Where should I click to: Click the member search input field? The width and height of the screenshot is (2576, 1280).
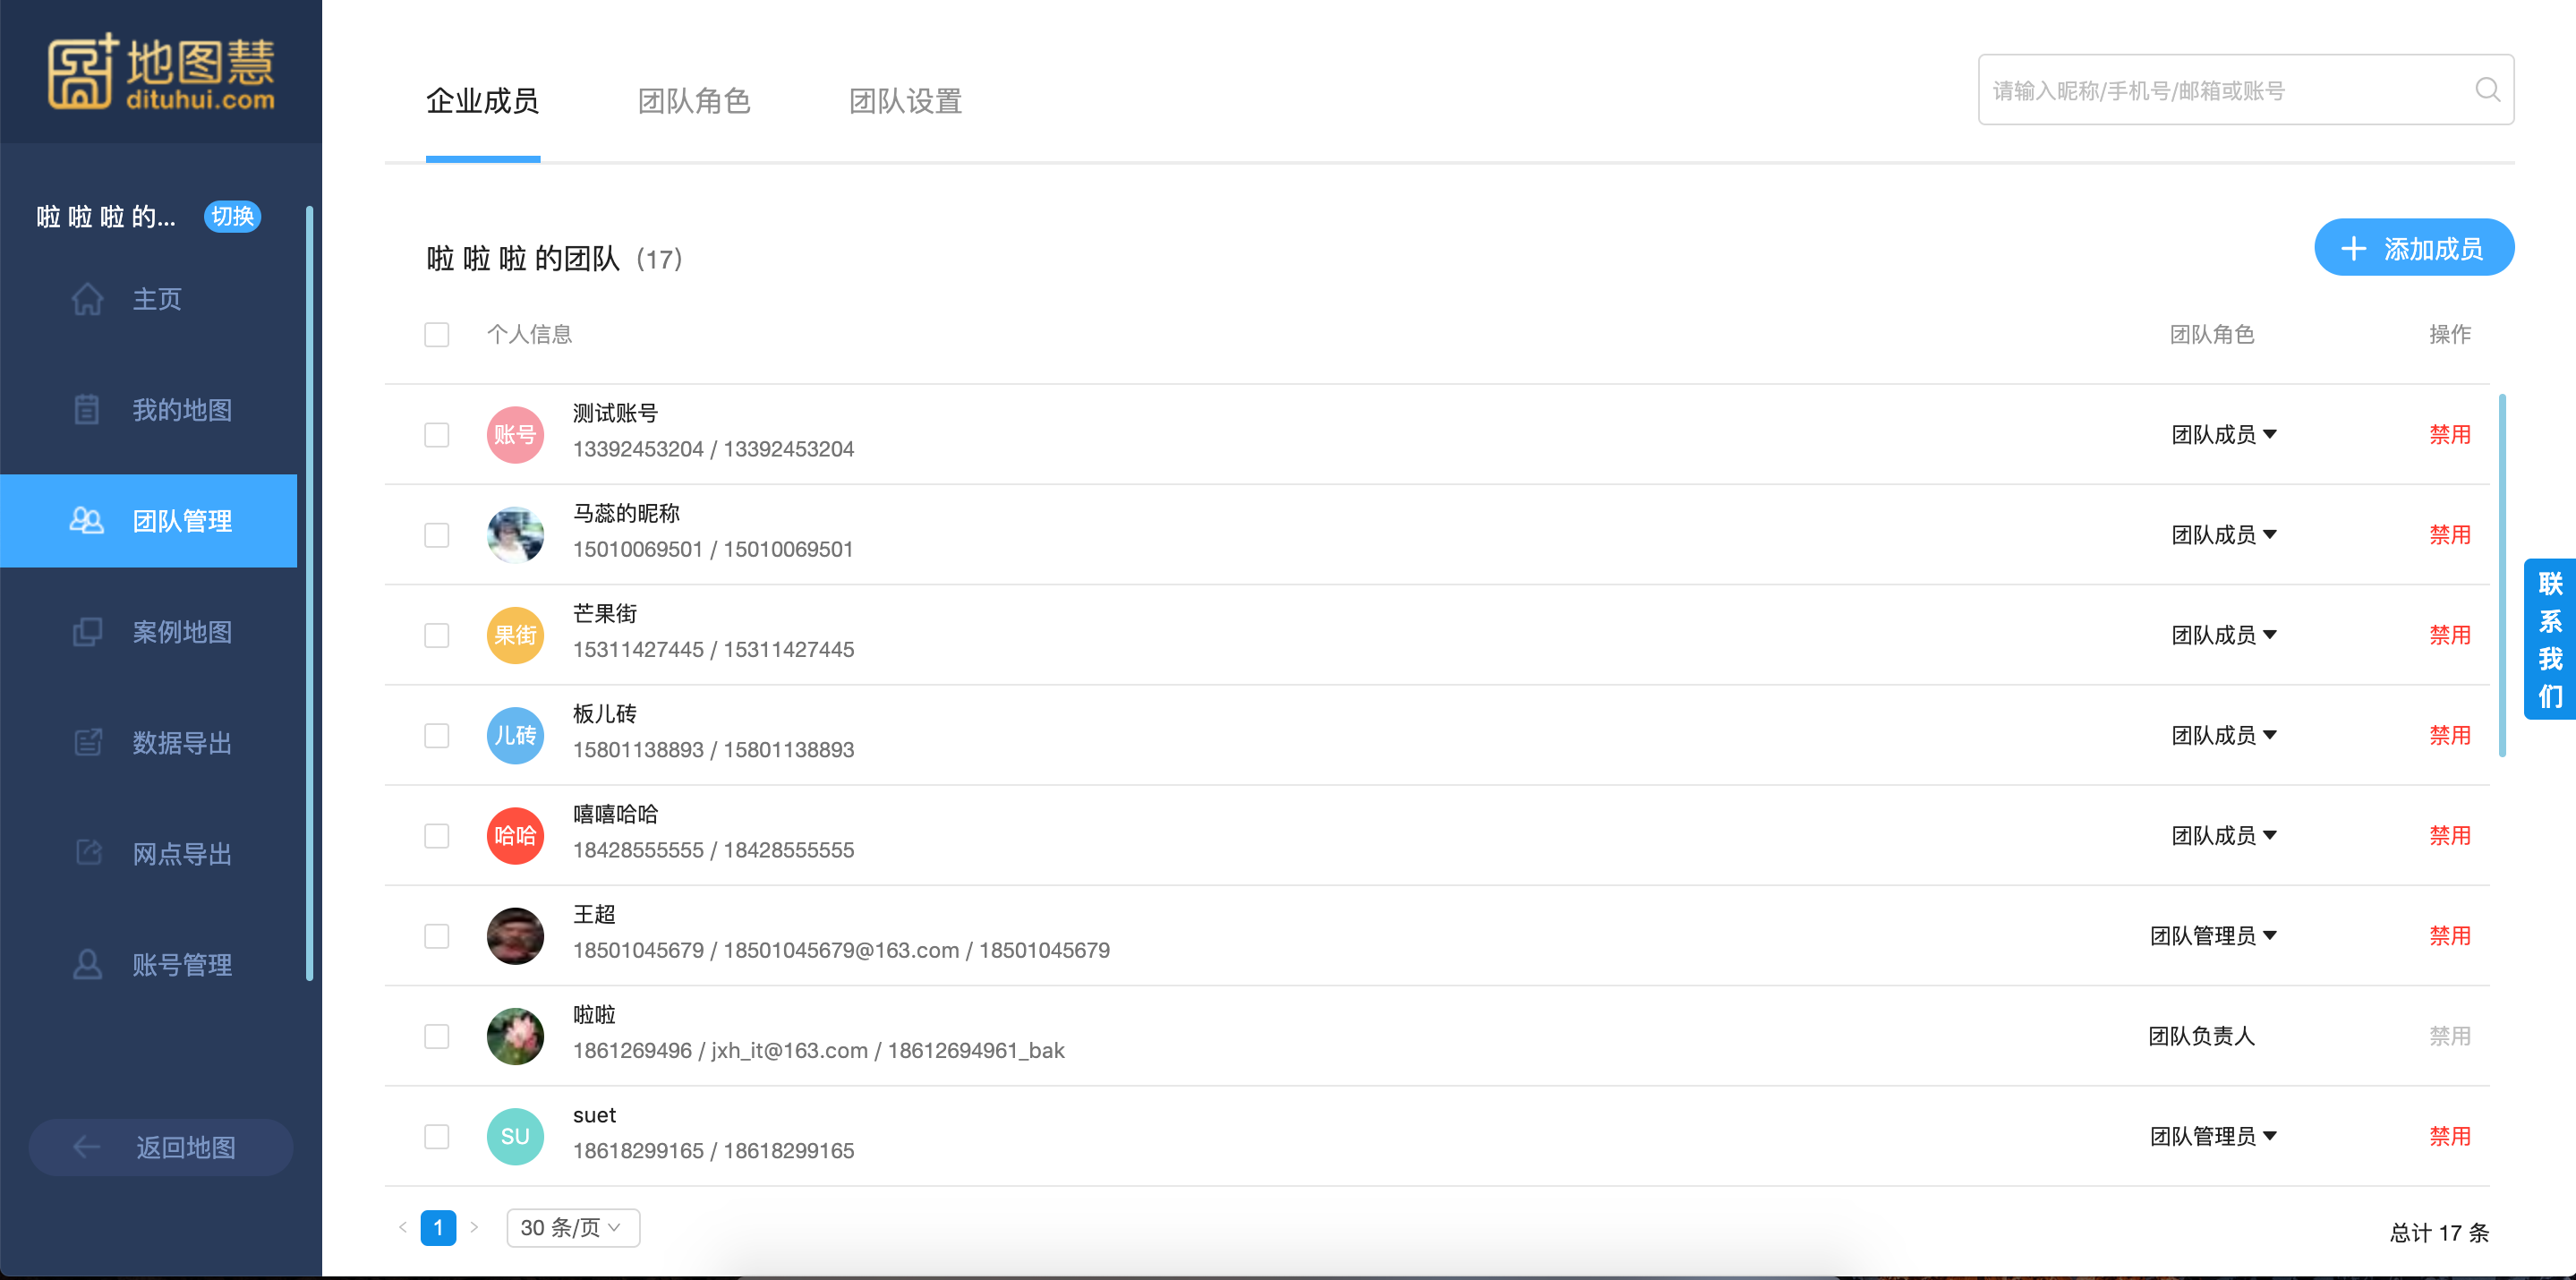point(2246,90)
